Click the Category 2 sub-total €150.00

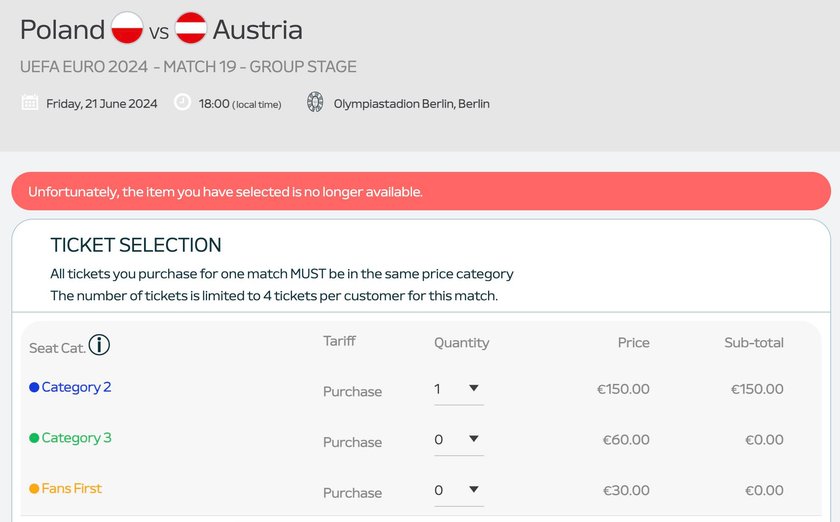coord(757,389)
